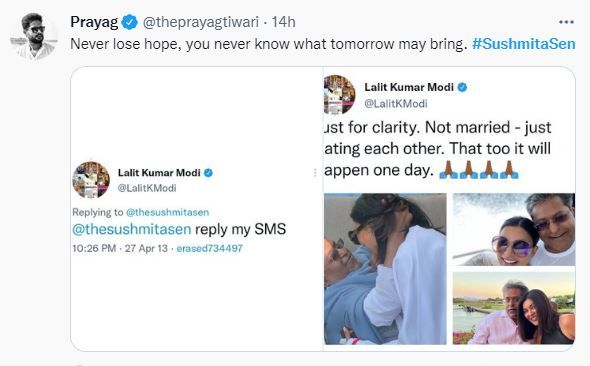Open the sunset waterfront couple photo
Screen dimensions: 590x366
coord(514,308)
